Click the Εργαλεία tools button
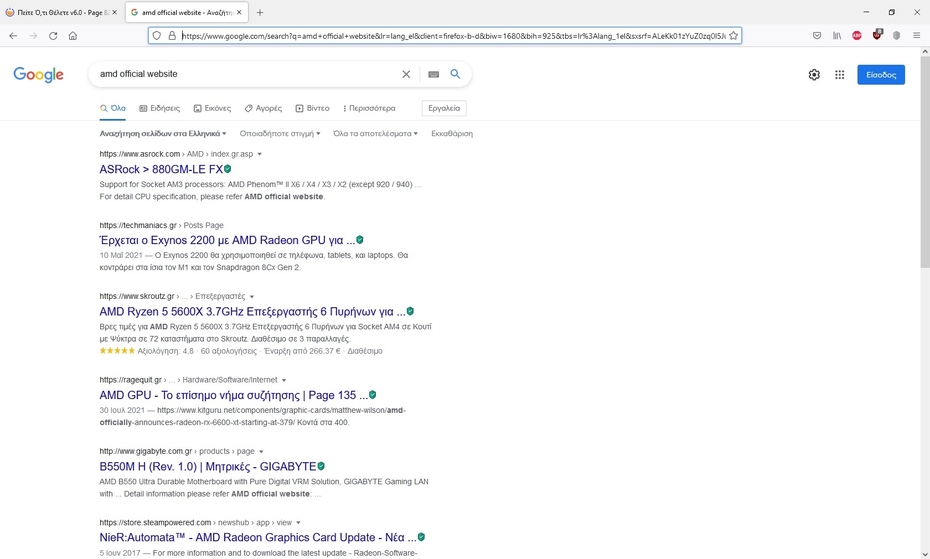Image resolution: width=930 pixels, height=559 pixels. point(444,108)
